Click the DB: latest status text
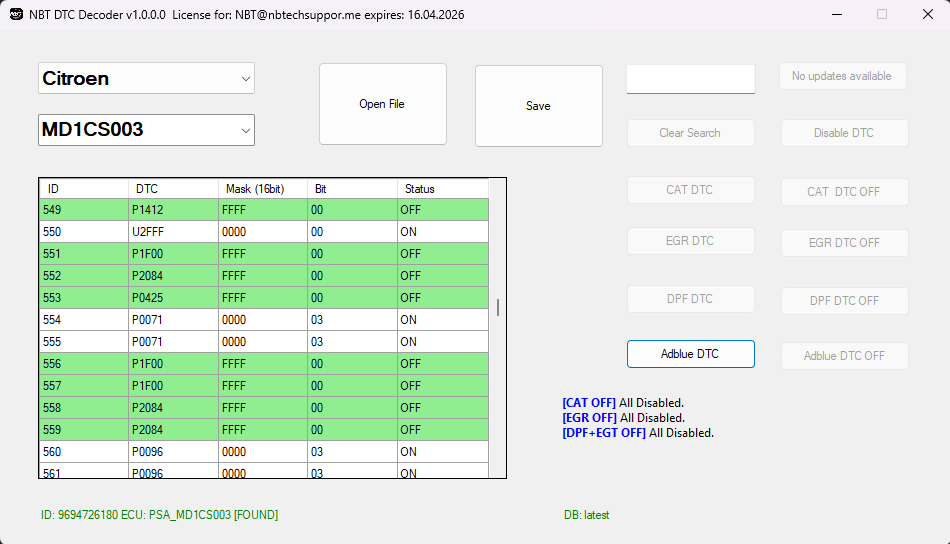This screenshot has height=544, width=950. pos(586,515)
